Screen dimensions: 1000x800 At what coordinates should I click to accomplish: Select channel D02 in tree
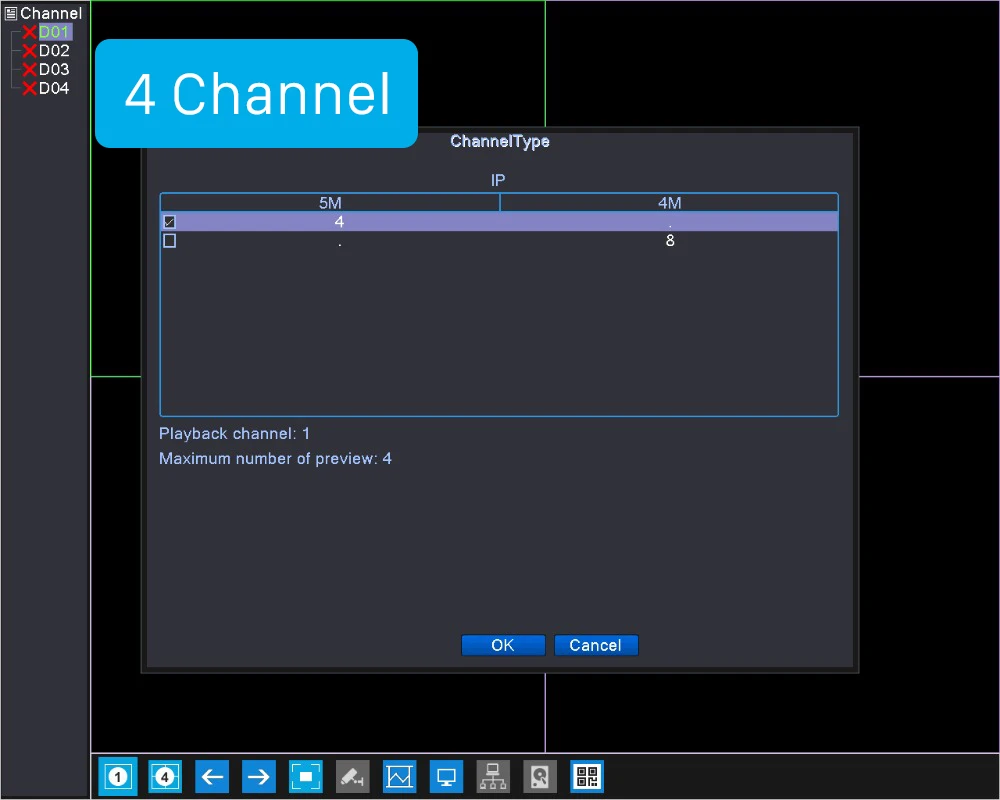[x=54, y=50]
